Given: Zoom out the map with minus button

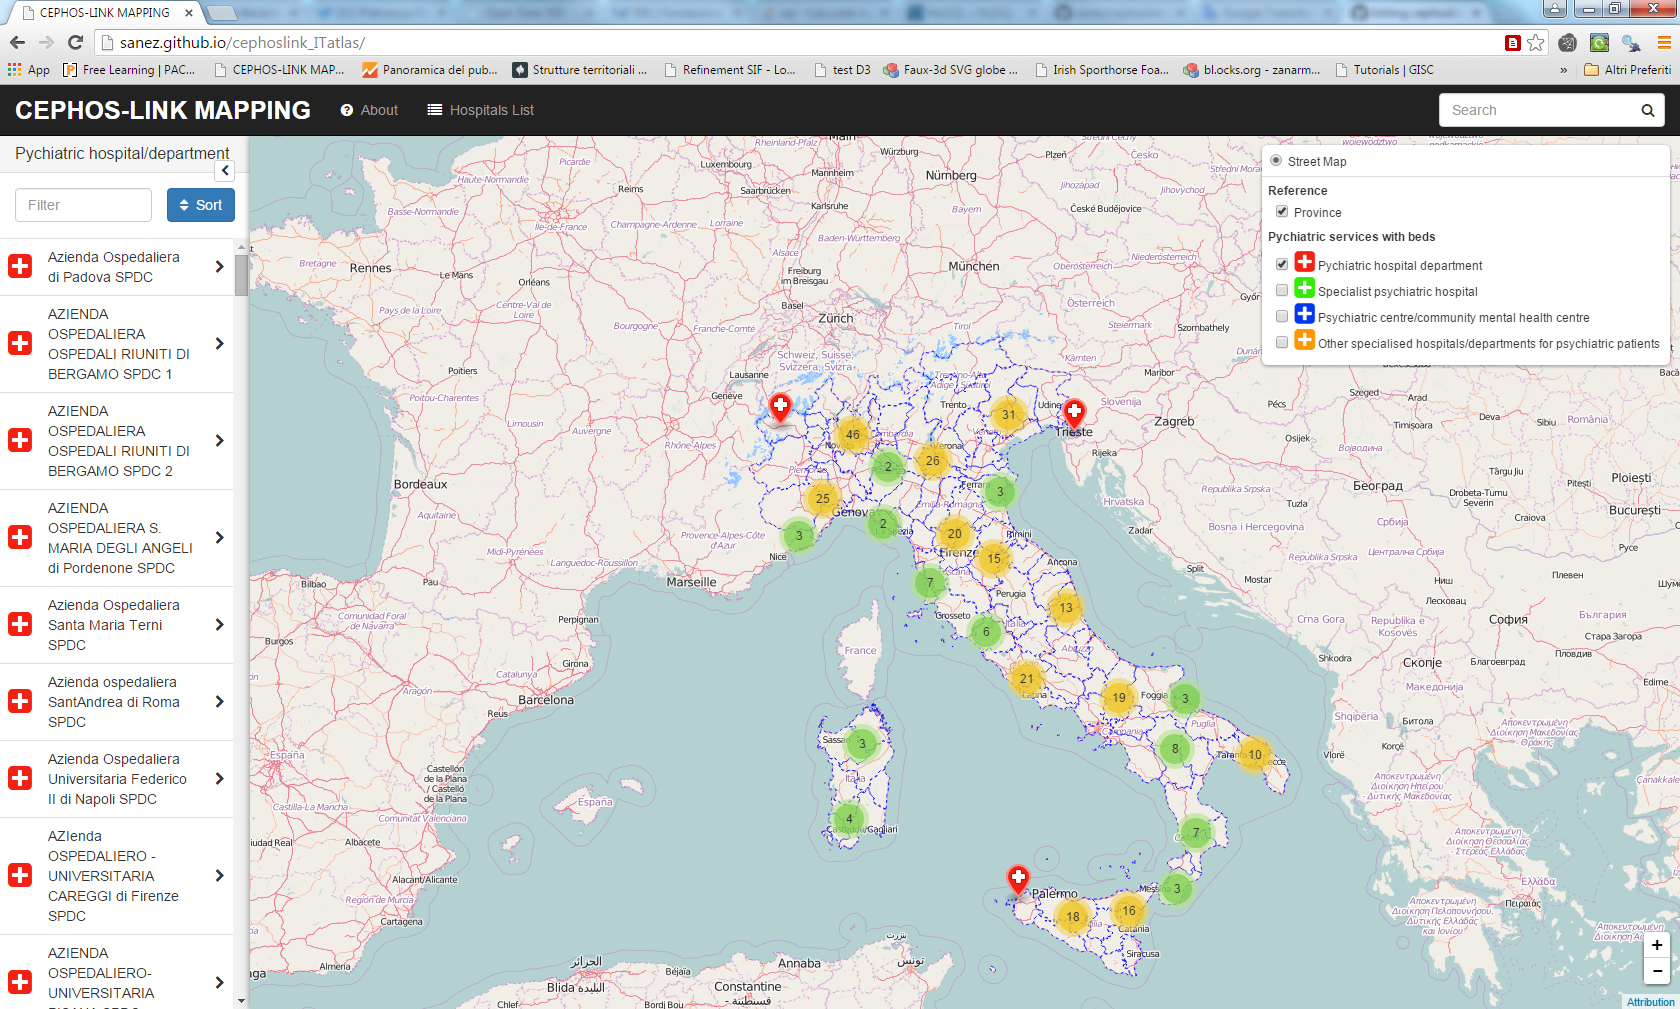Looking at the screenshot, I should click(1657, 971).
